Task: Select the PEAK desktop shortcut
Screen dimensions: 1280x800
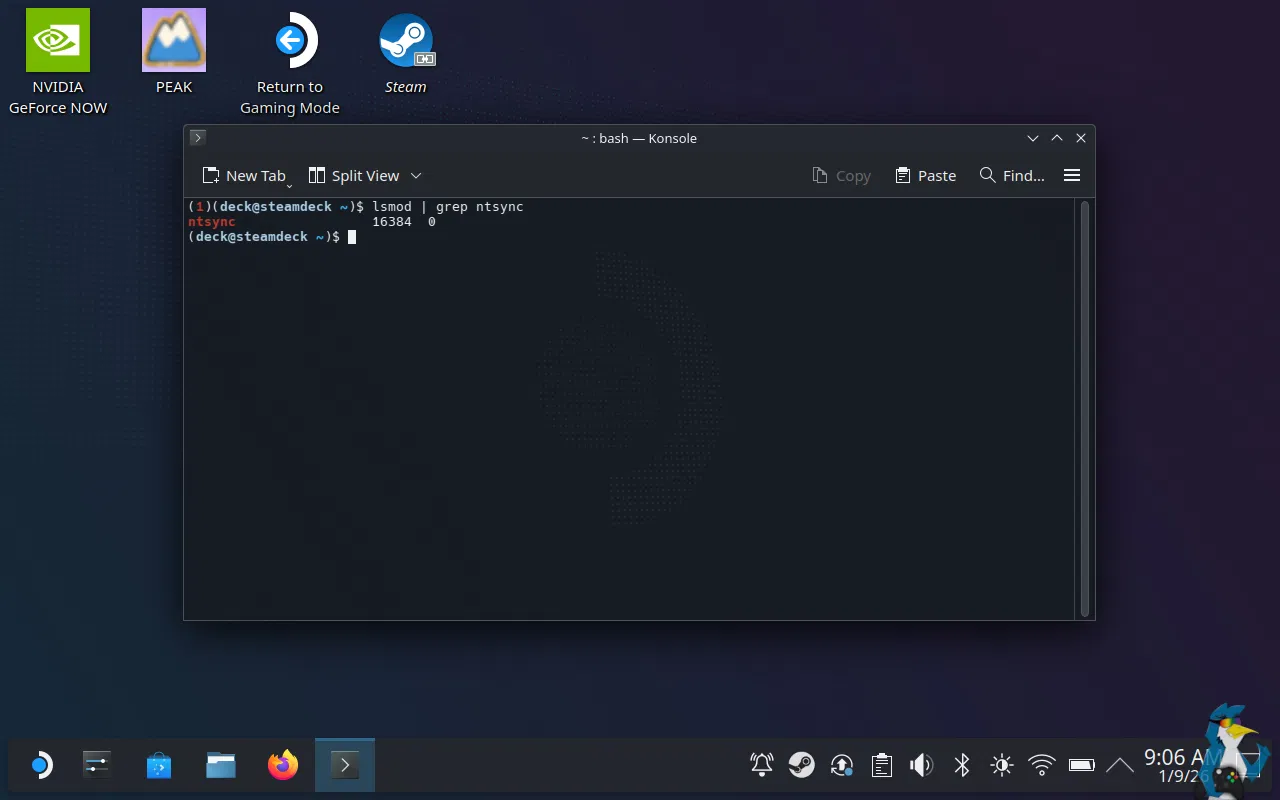Action: tap(174, 52)
